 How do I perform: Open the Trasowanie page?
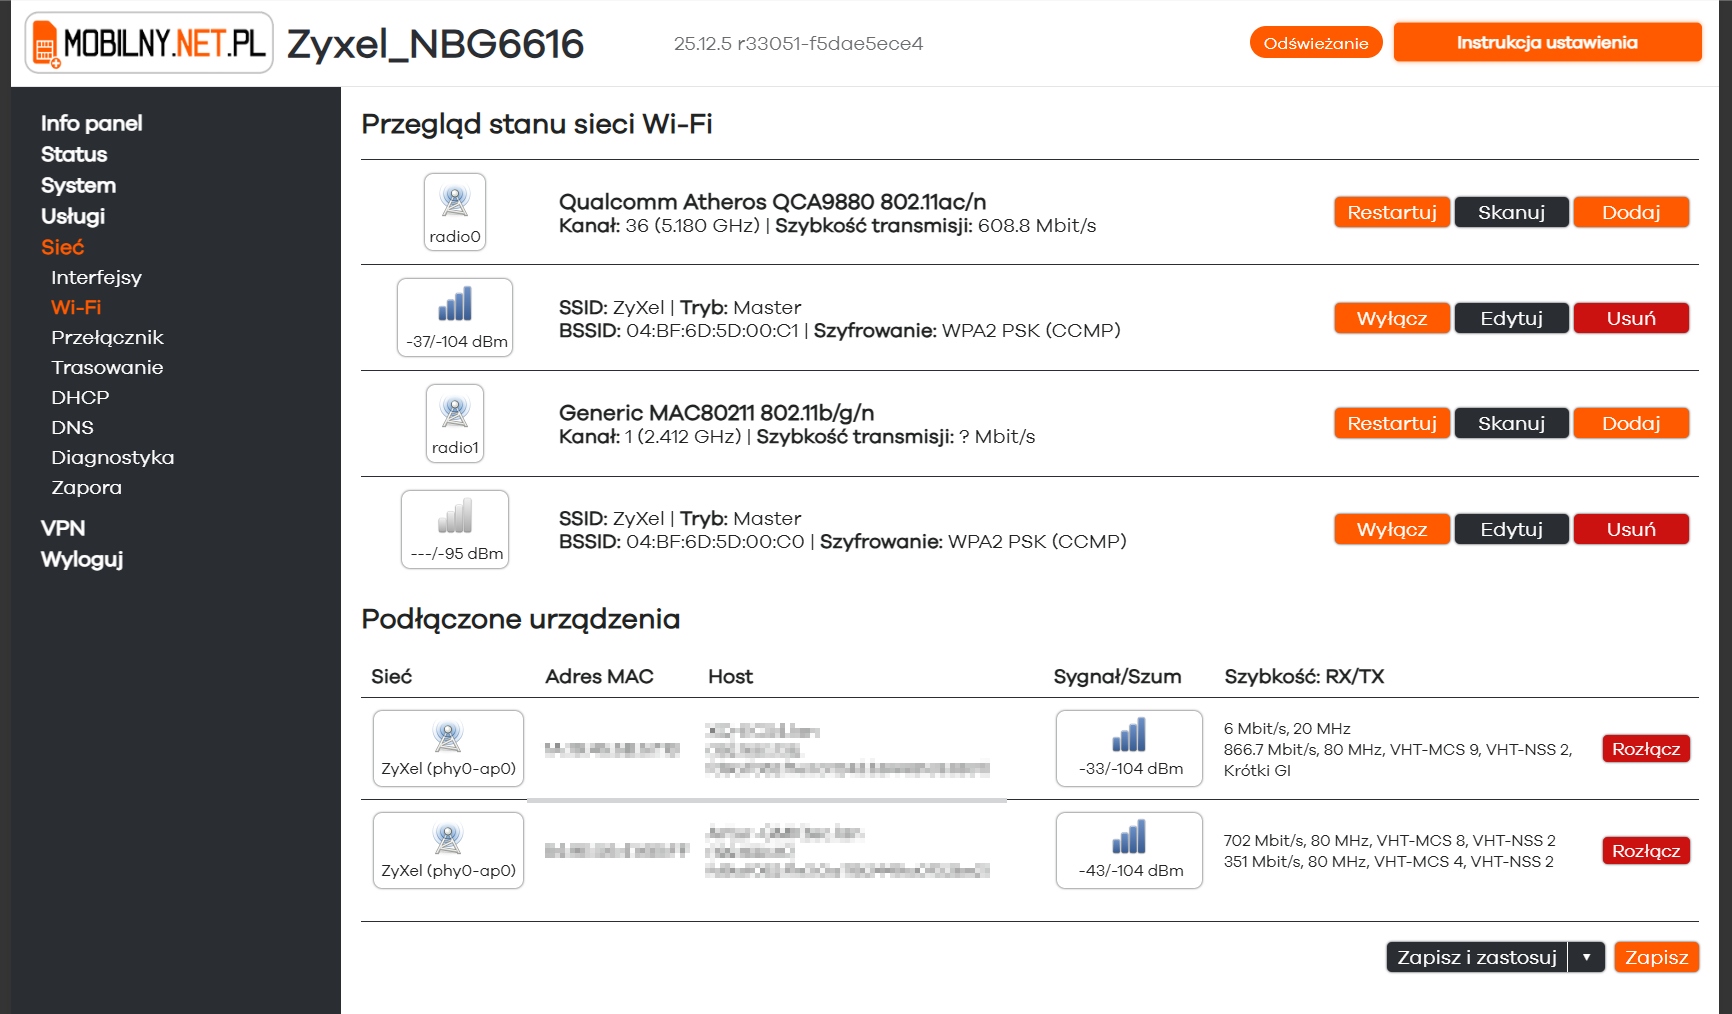click(x=107, y=367)
